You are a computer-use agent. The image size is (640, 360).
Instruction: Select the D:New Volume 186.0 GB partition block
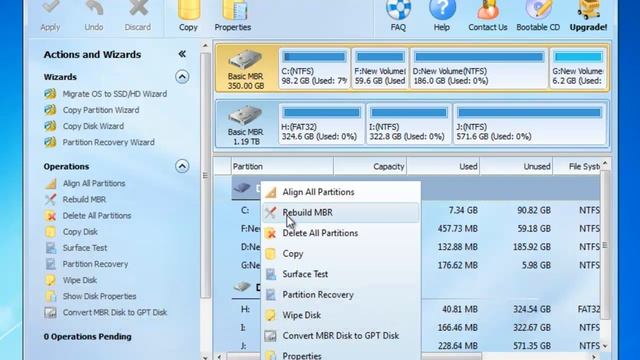point(479,68)
